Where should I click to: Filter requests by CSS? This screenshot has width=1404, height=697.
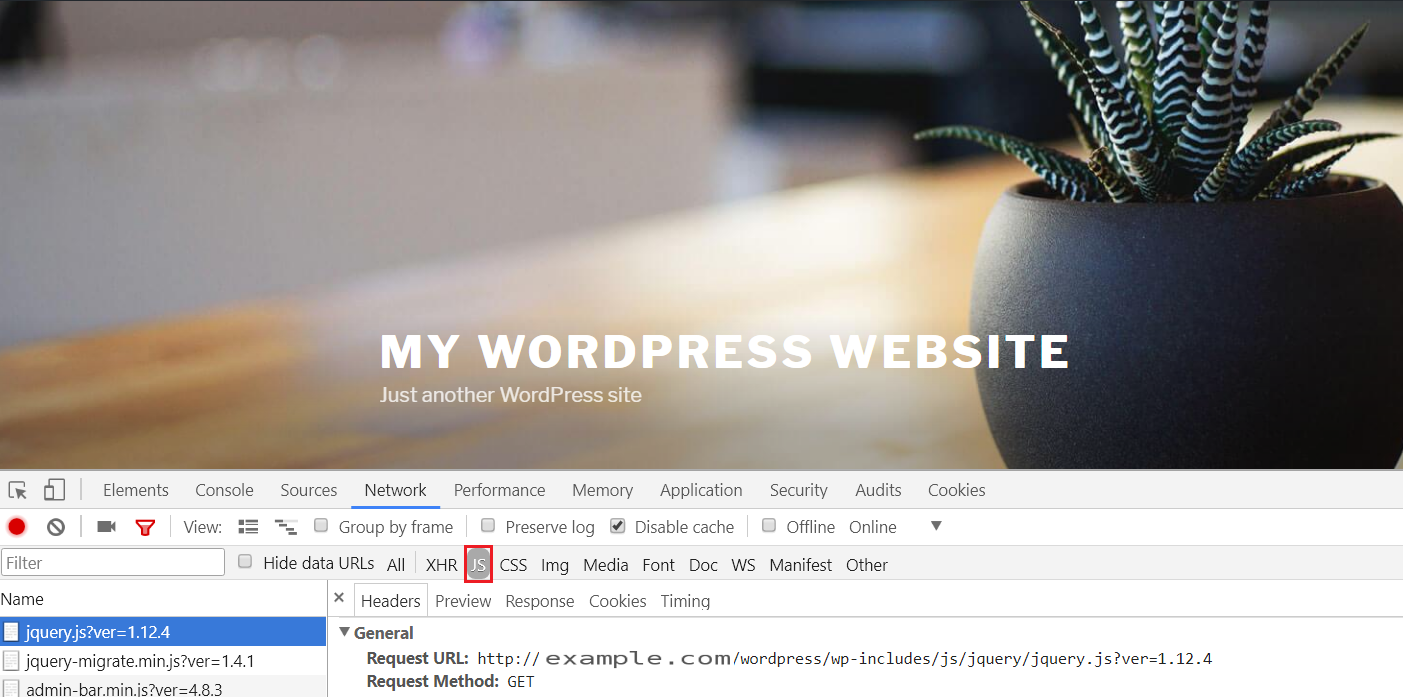click(x=513, y=565)
